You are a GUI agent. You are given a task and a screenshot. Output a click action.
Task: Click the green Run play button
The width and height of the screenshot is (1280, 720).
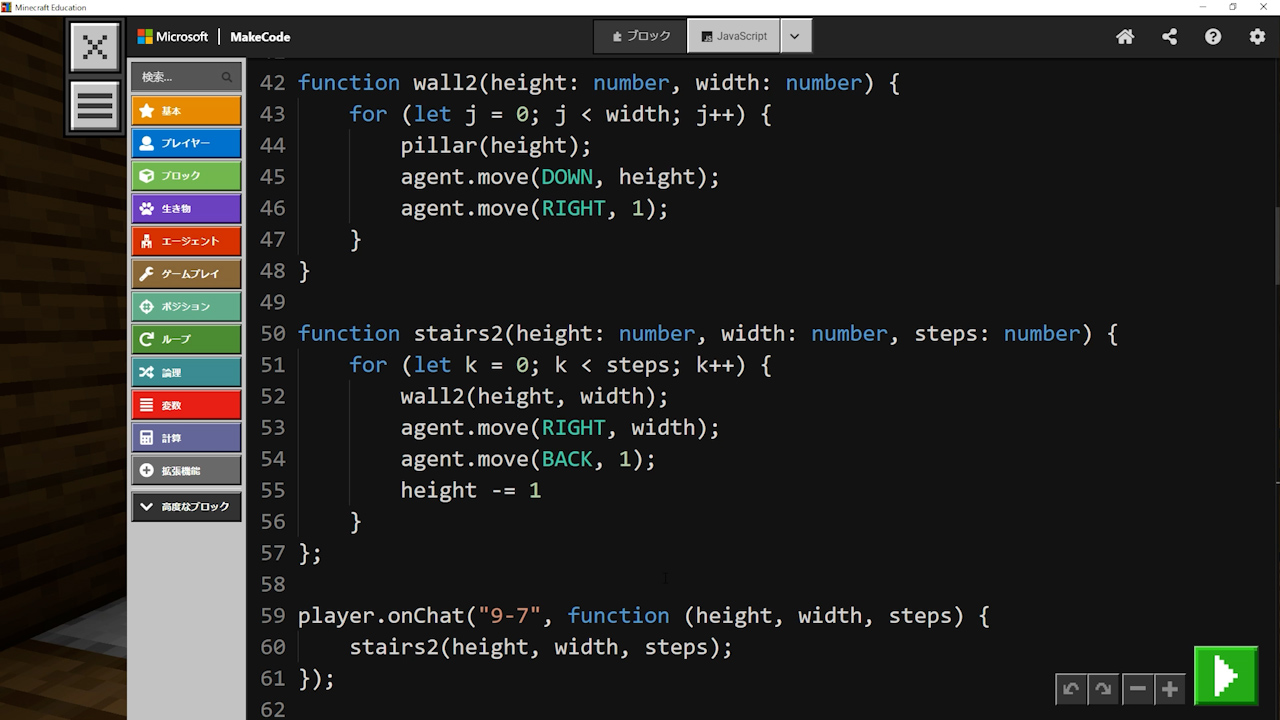[1226, 677]
